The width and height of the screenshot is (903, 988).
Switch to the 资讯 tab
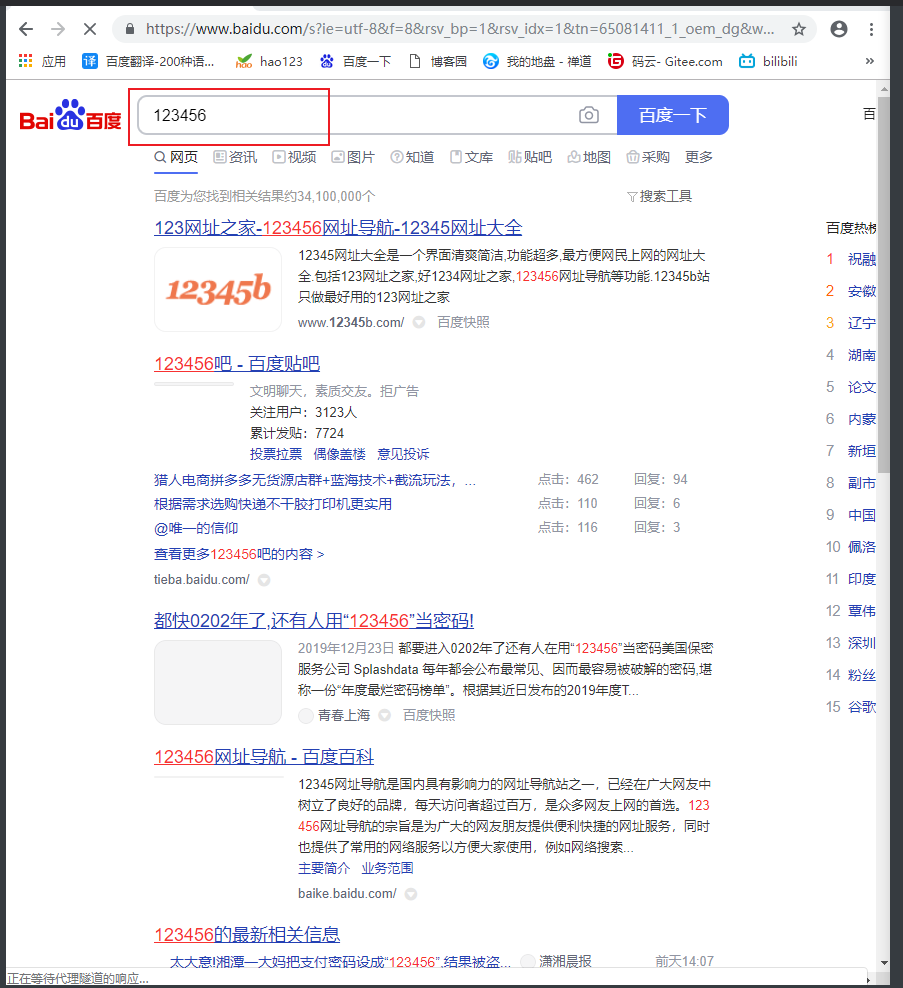click(235, 157)
